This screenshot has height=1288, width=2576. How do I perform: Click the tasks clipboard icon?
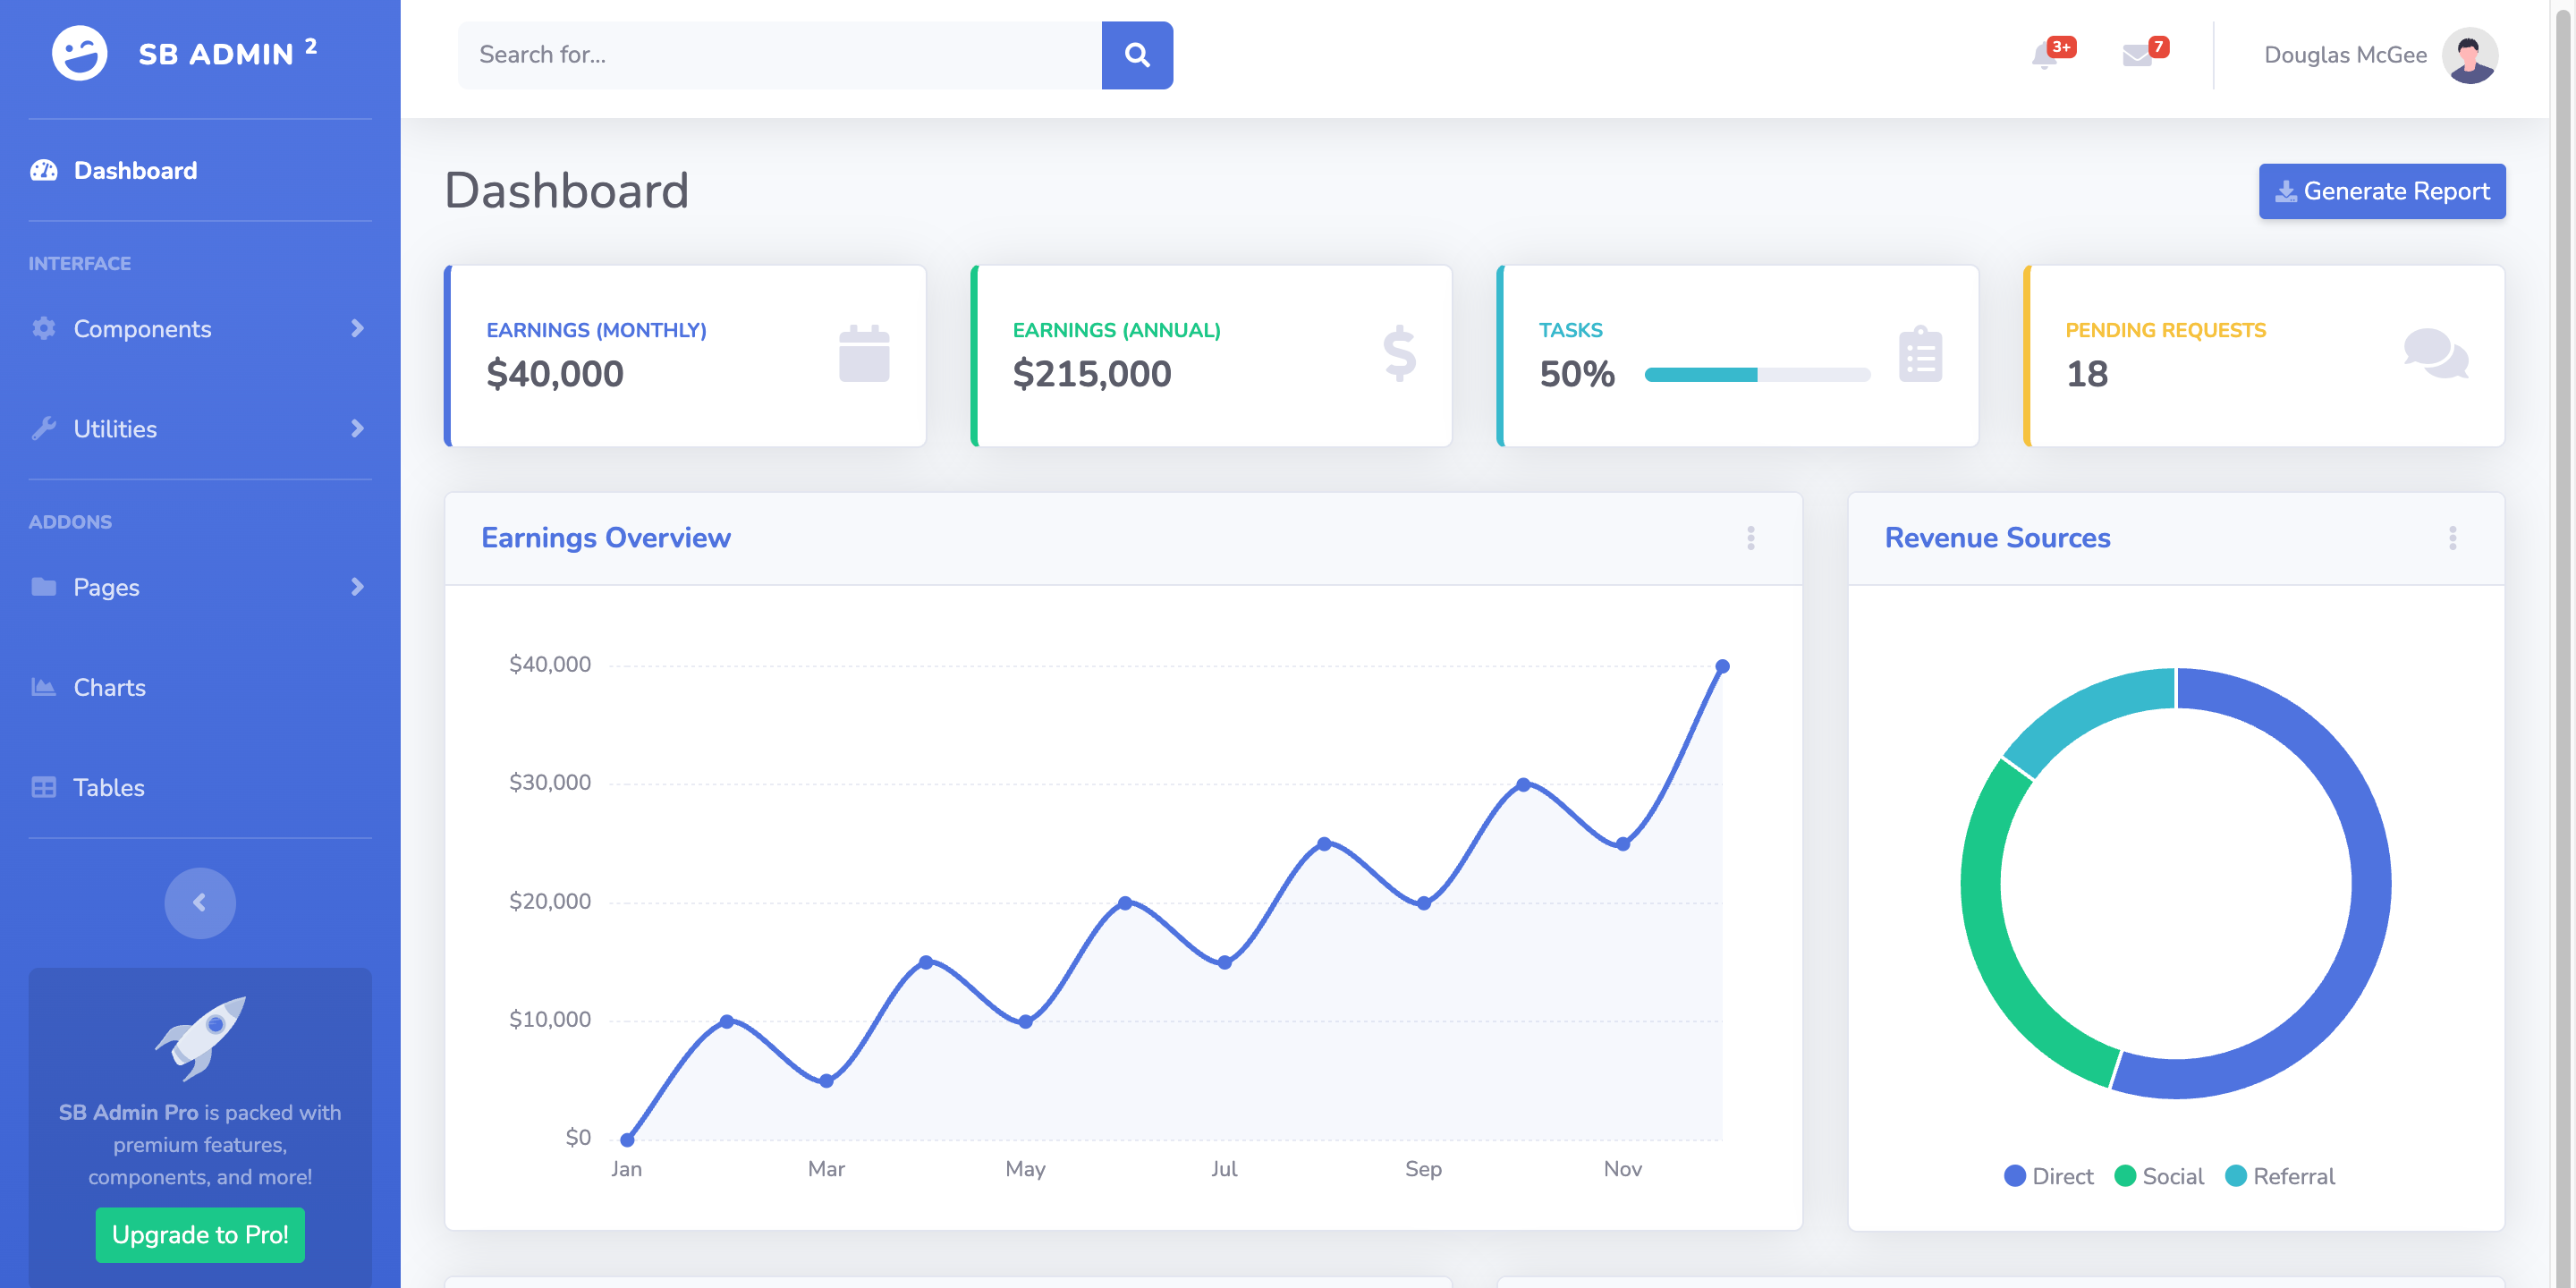[1920, 353]
